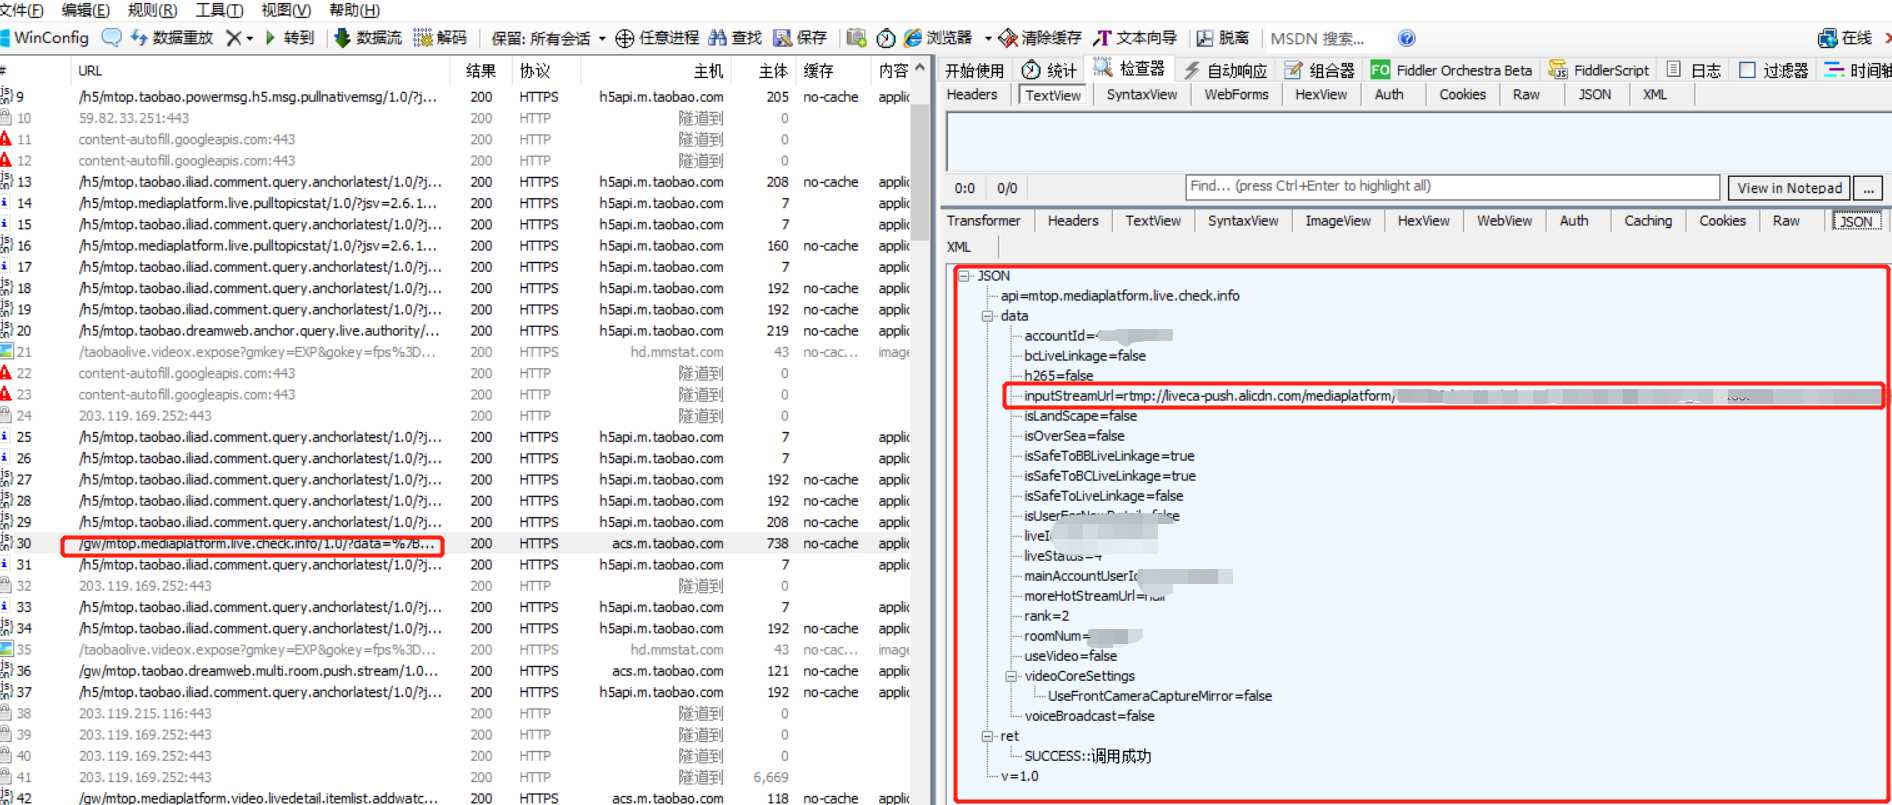The width and height of the screenshot is (1892, 805).
Task: Select response WebView tab
Action: click(1505, 221)
